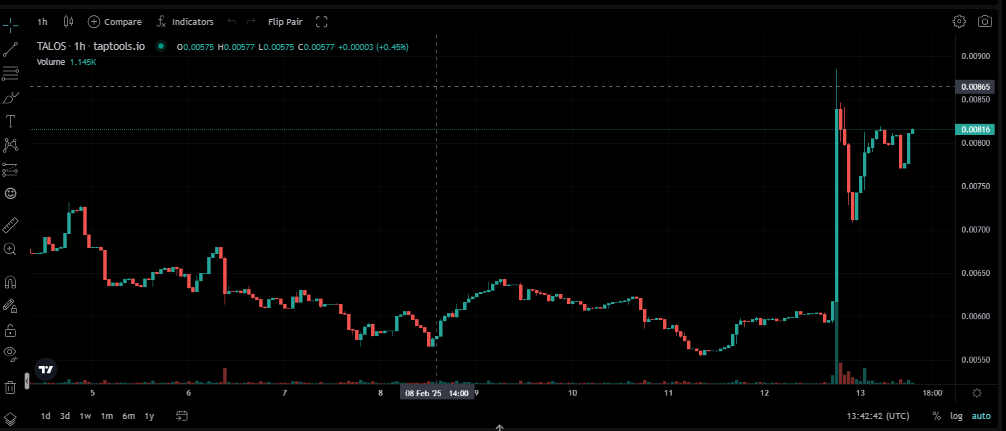Click the 0.00816 current price label
The height and width of the screenshot is (431, 1006).
(x=975, y=130)
